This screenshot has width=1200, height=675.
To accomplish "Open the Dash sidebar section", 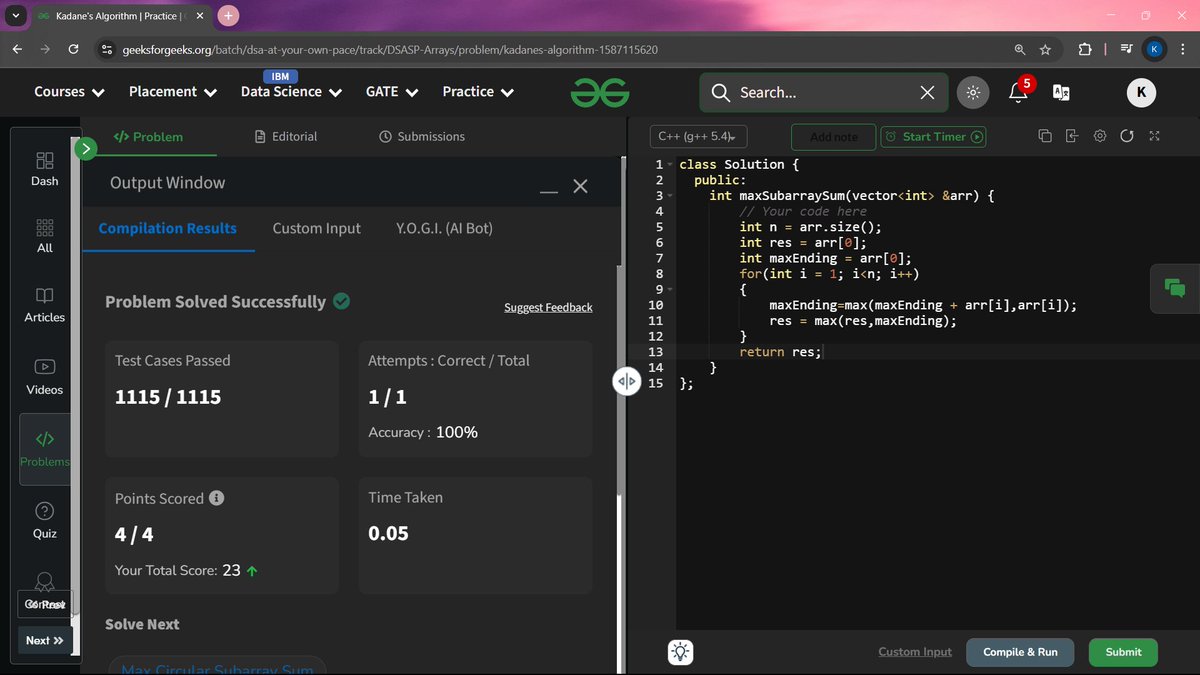I will click(x=45, y=169).
